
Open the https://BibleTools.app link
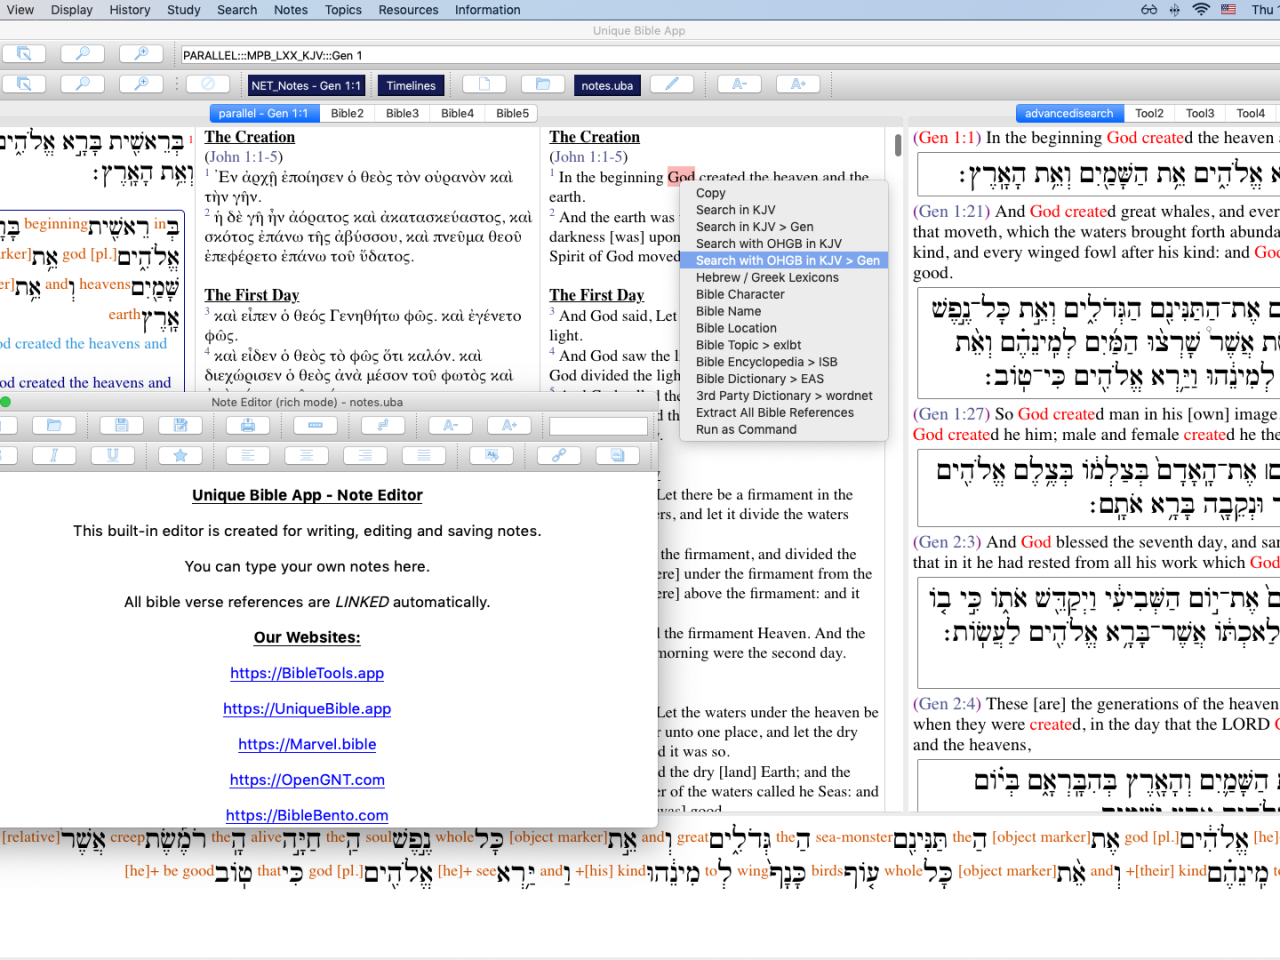pyautogui.click(x=307, y=673)
